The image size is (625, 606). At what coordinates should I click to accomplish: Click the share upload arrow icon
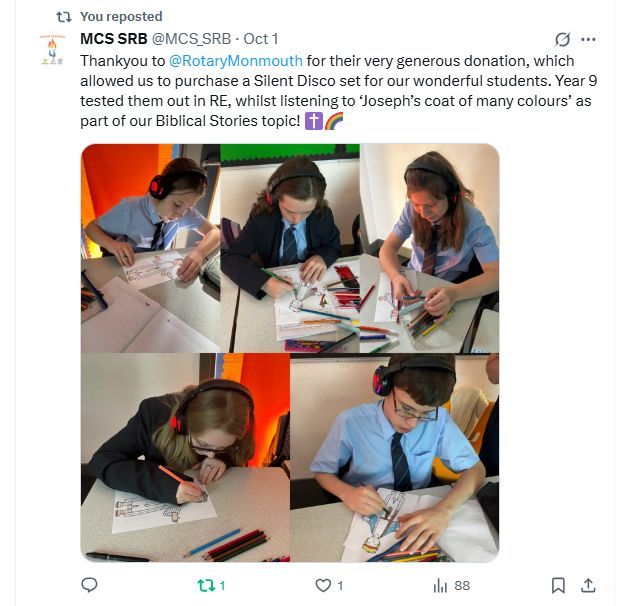(x=588, y=585)
